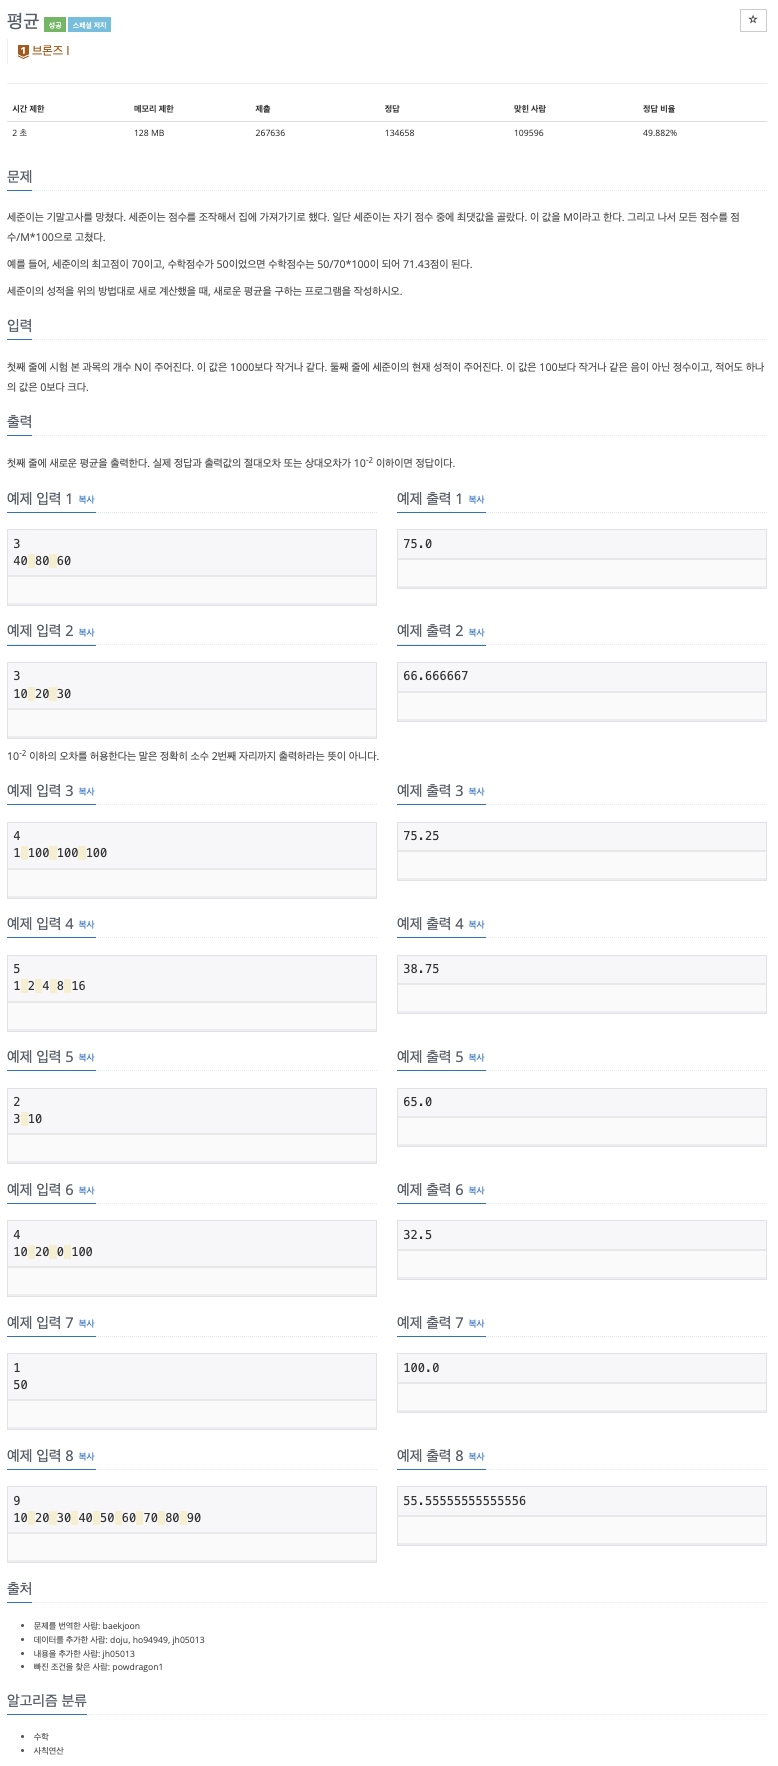Open powdragon1's profile link
This screenshot has width=778, height=1766.
coord(140,1667)
